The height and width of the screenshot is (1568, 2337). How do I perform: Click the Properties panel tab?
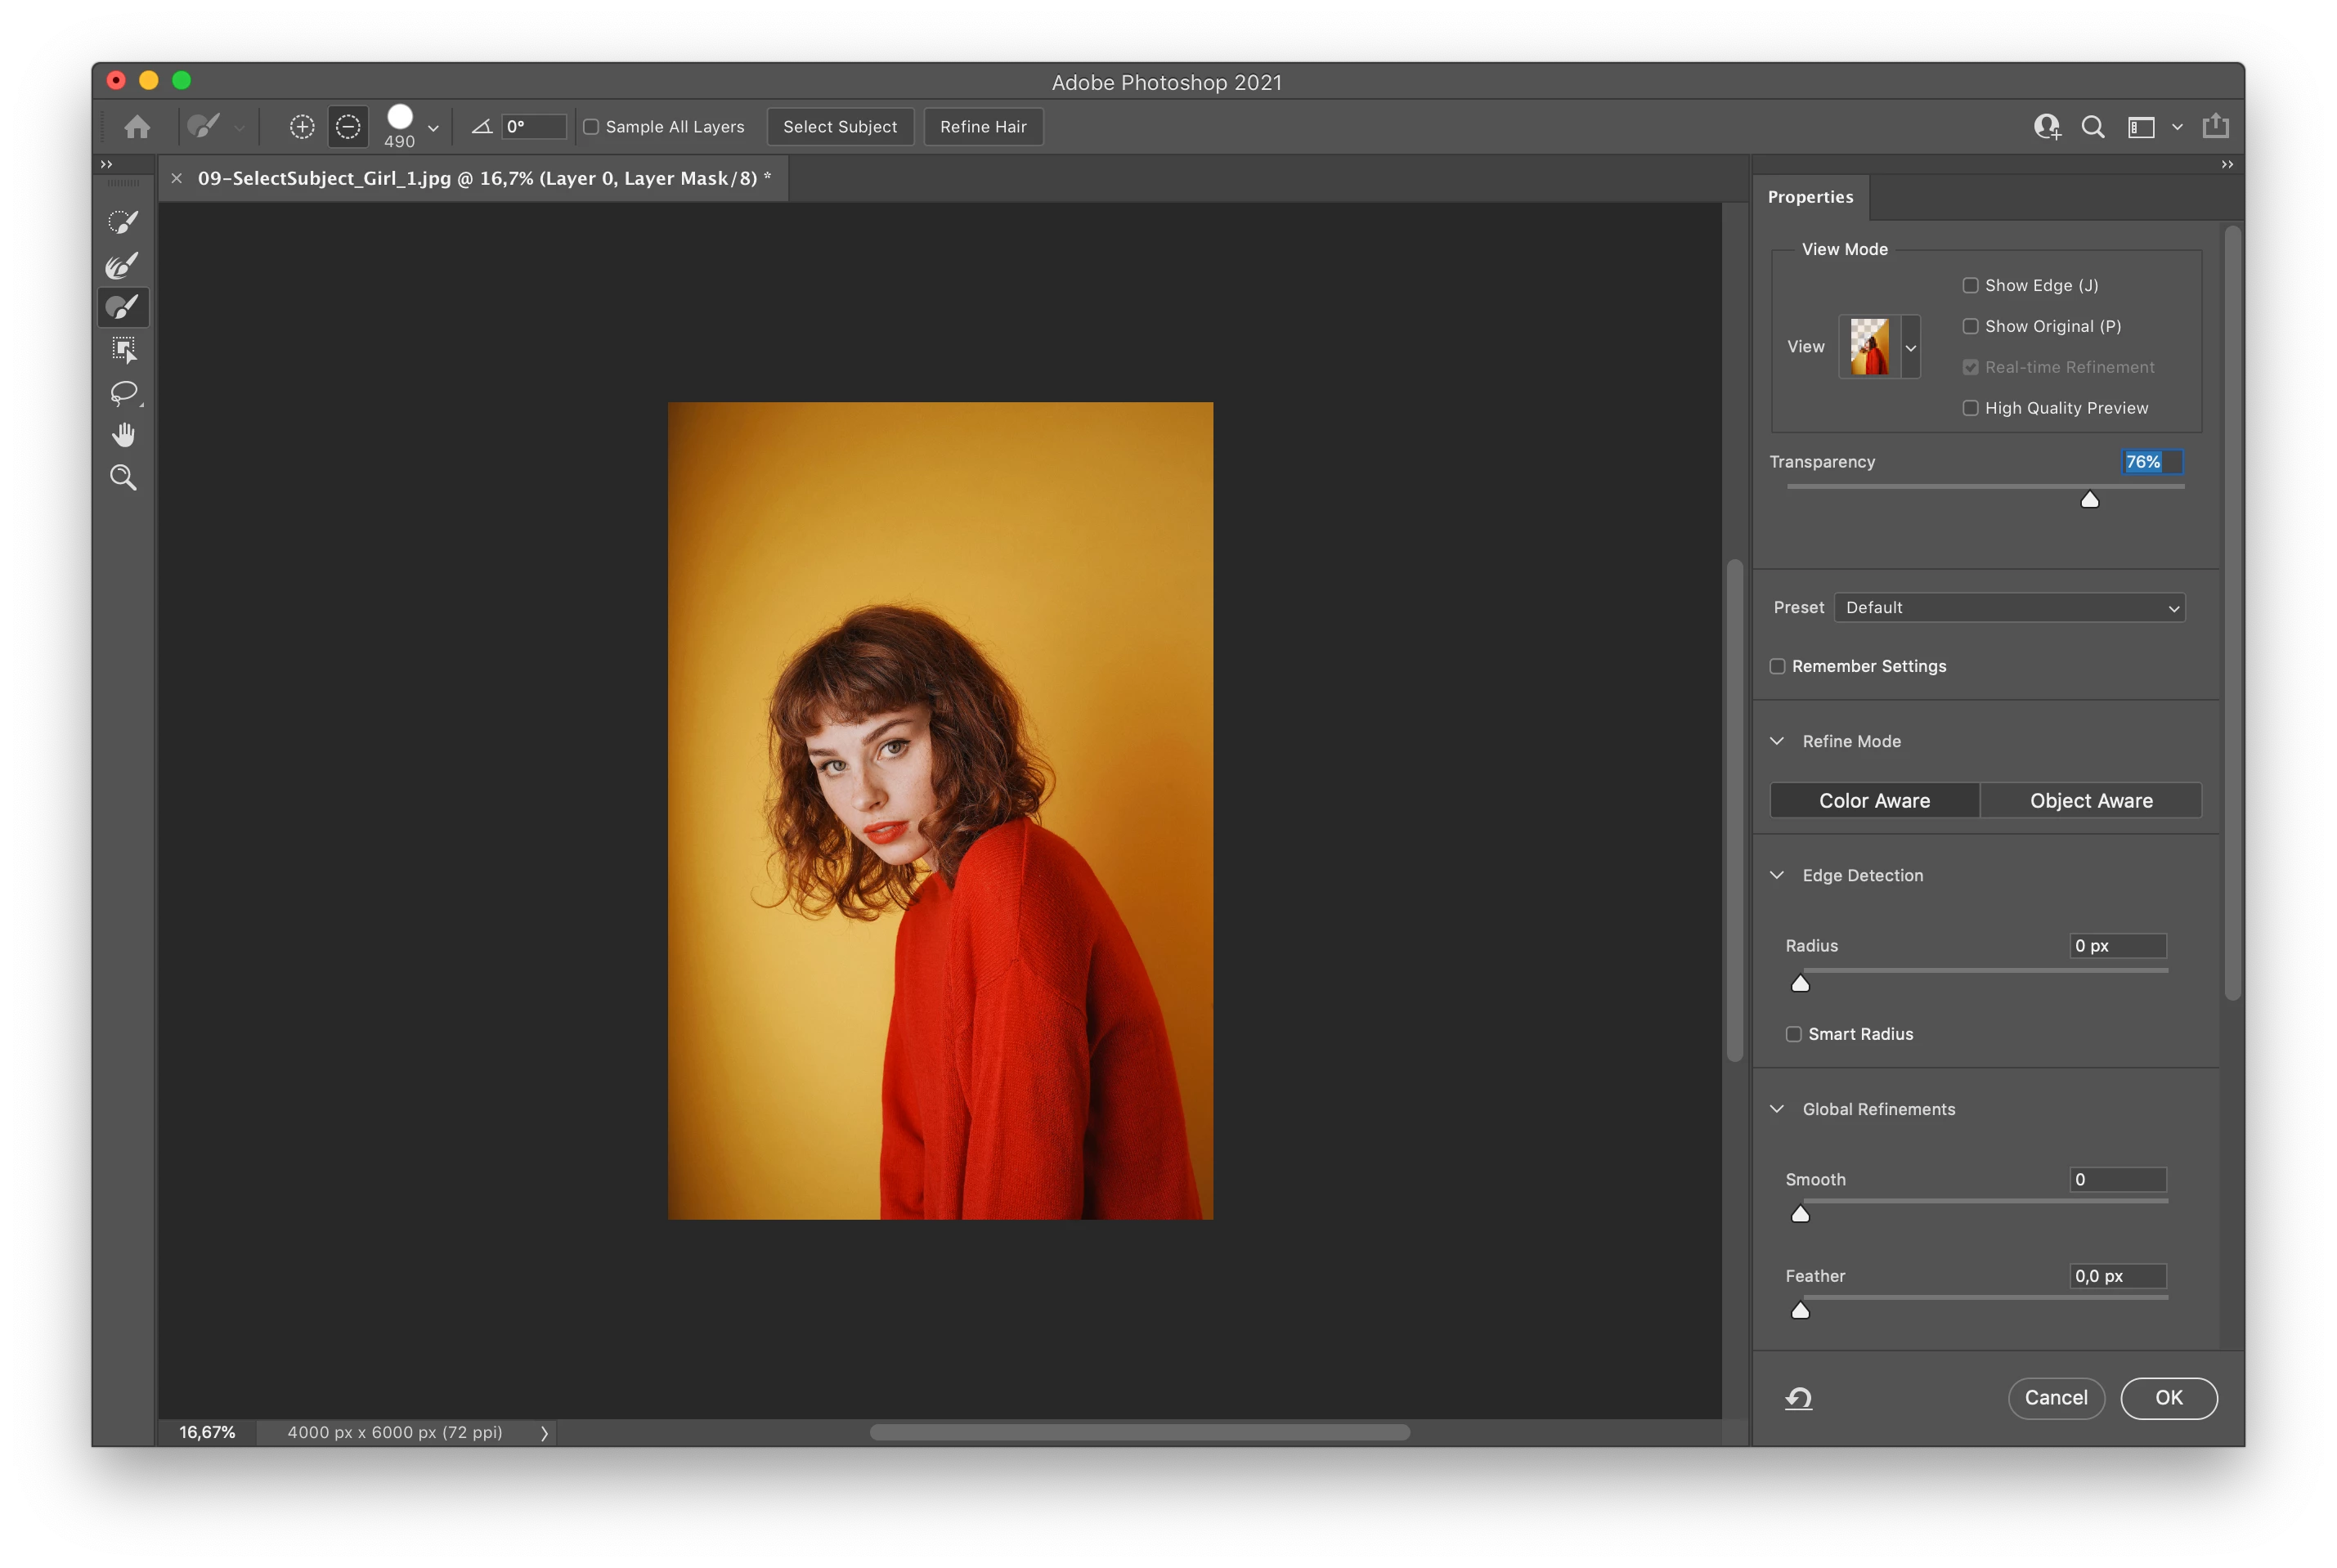tap(1809, 197)
